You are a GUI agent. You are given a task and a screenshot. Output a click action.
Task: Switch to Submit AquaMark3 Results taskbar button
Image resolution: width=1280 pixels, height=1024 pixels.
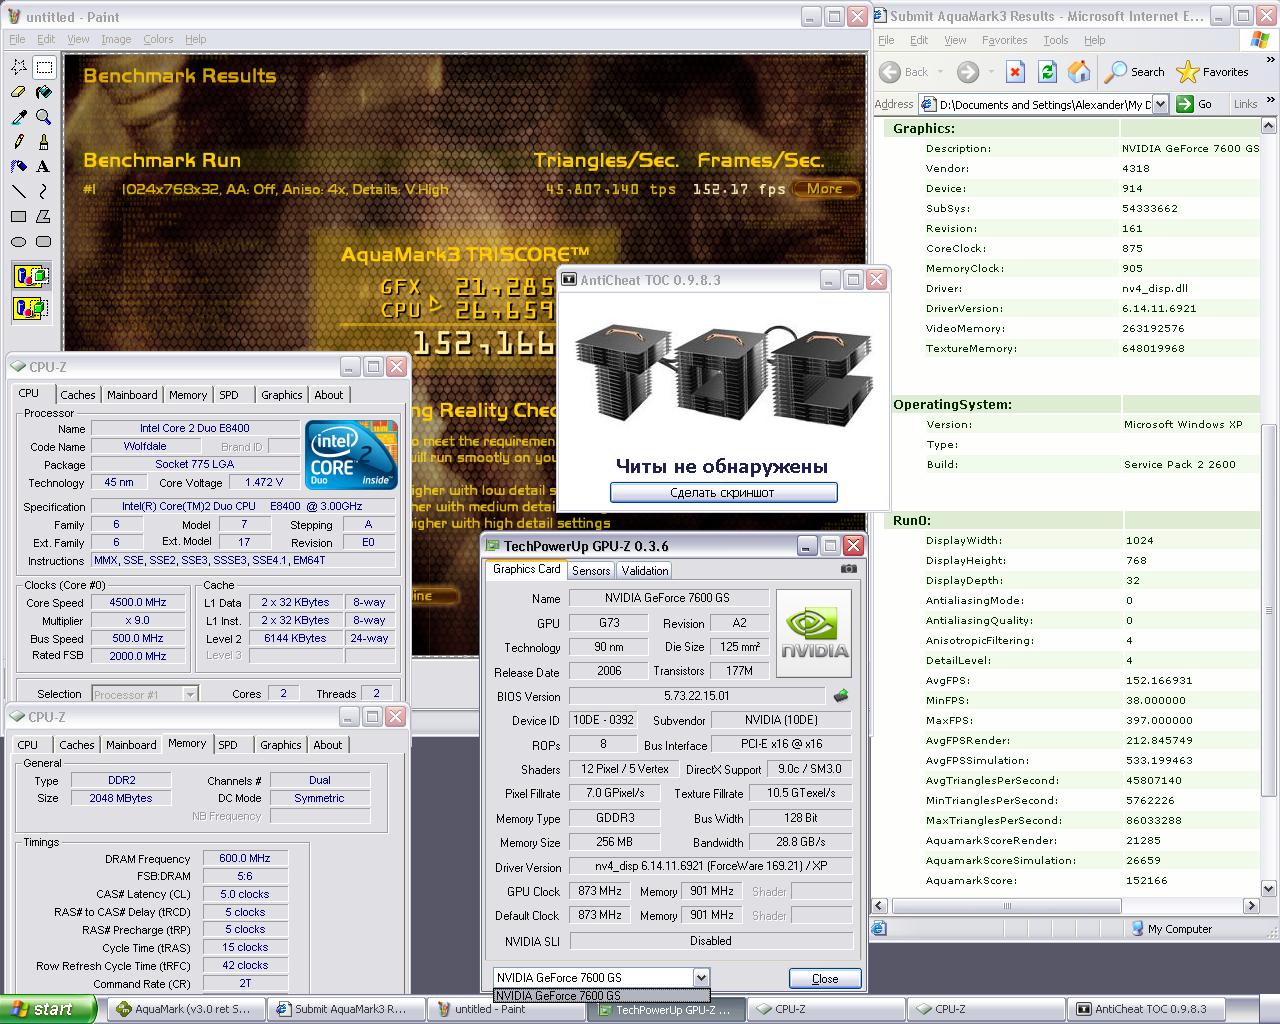[346, 1009]
